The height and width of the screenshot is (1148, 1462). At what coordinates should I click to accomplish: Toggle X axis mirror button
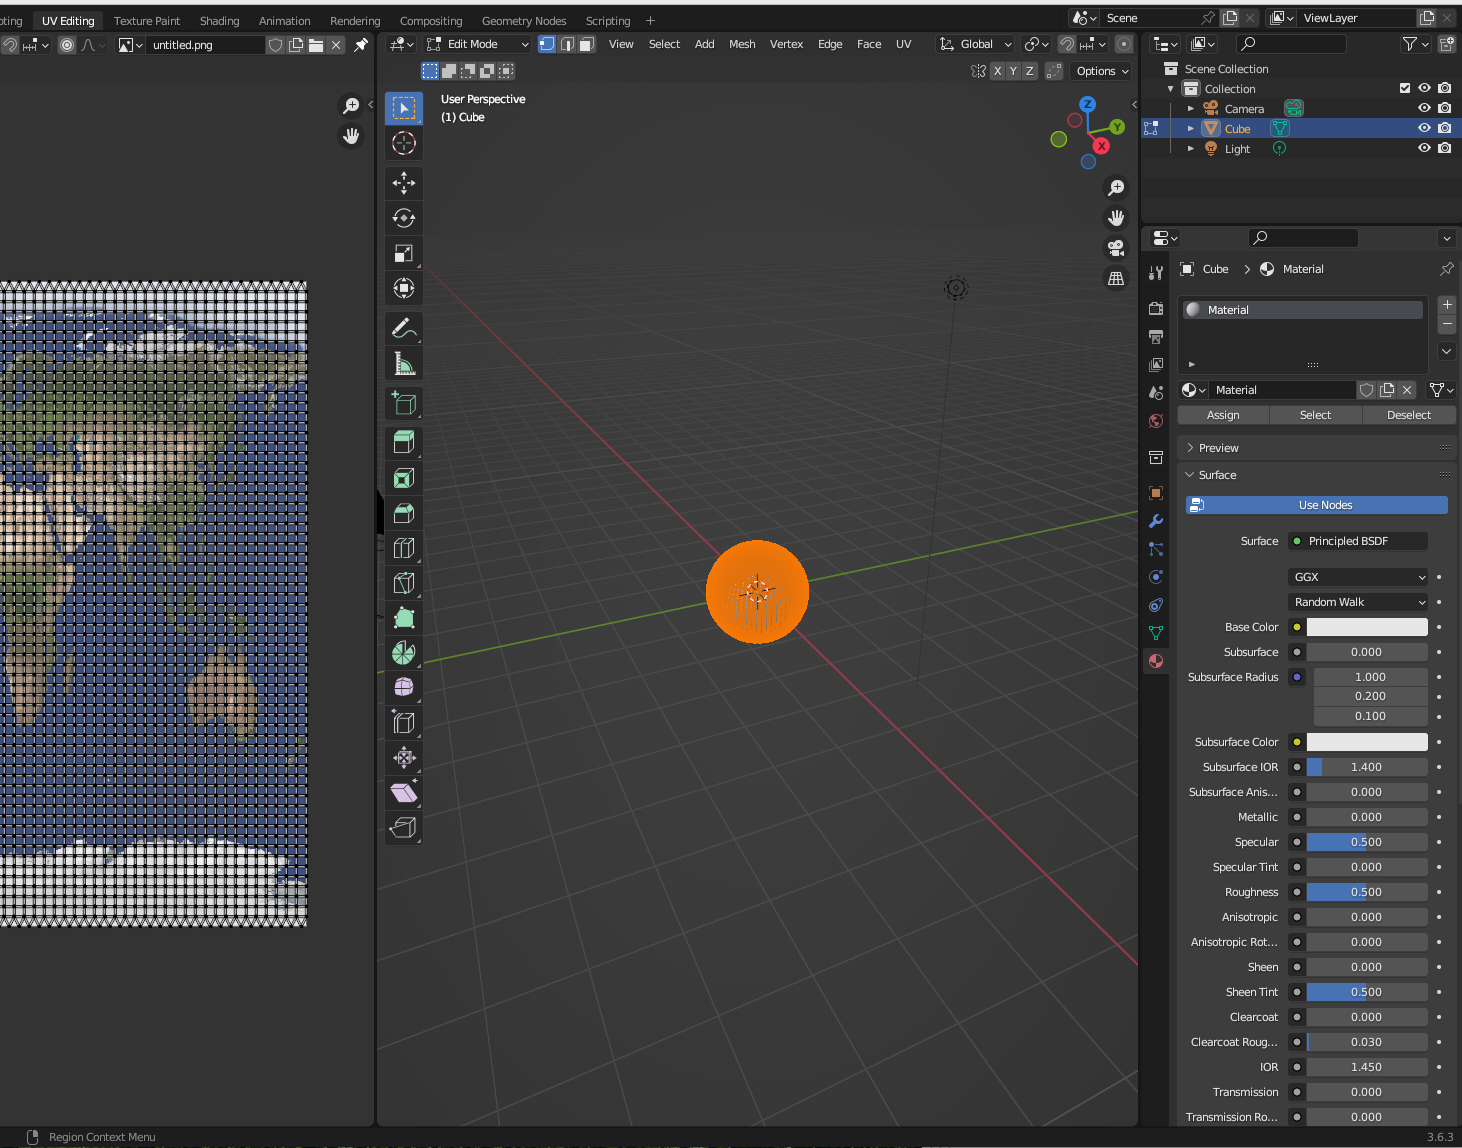[997, 71]
